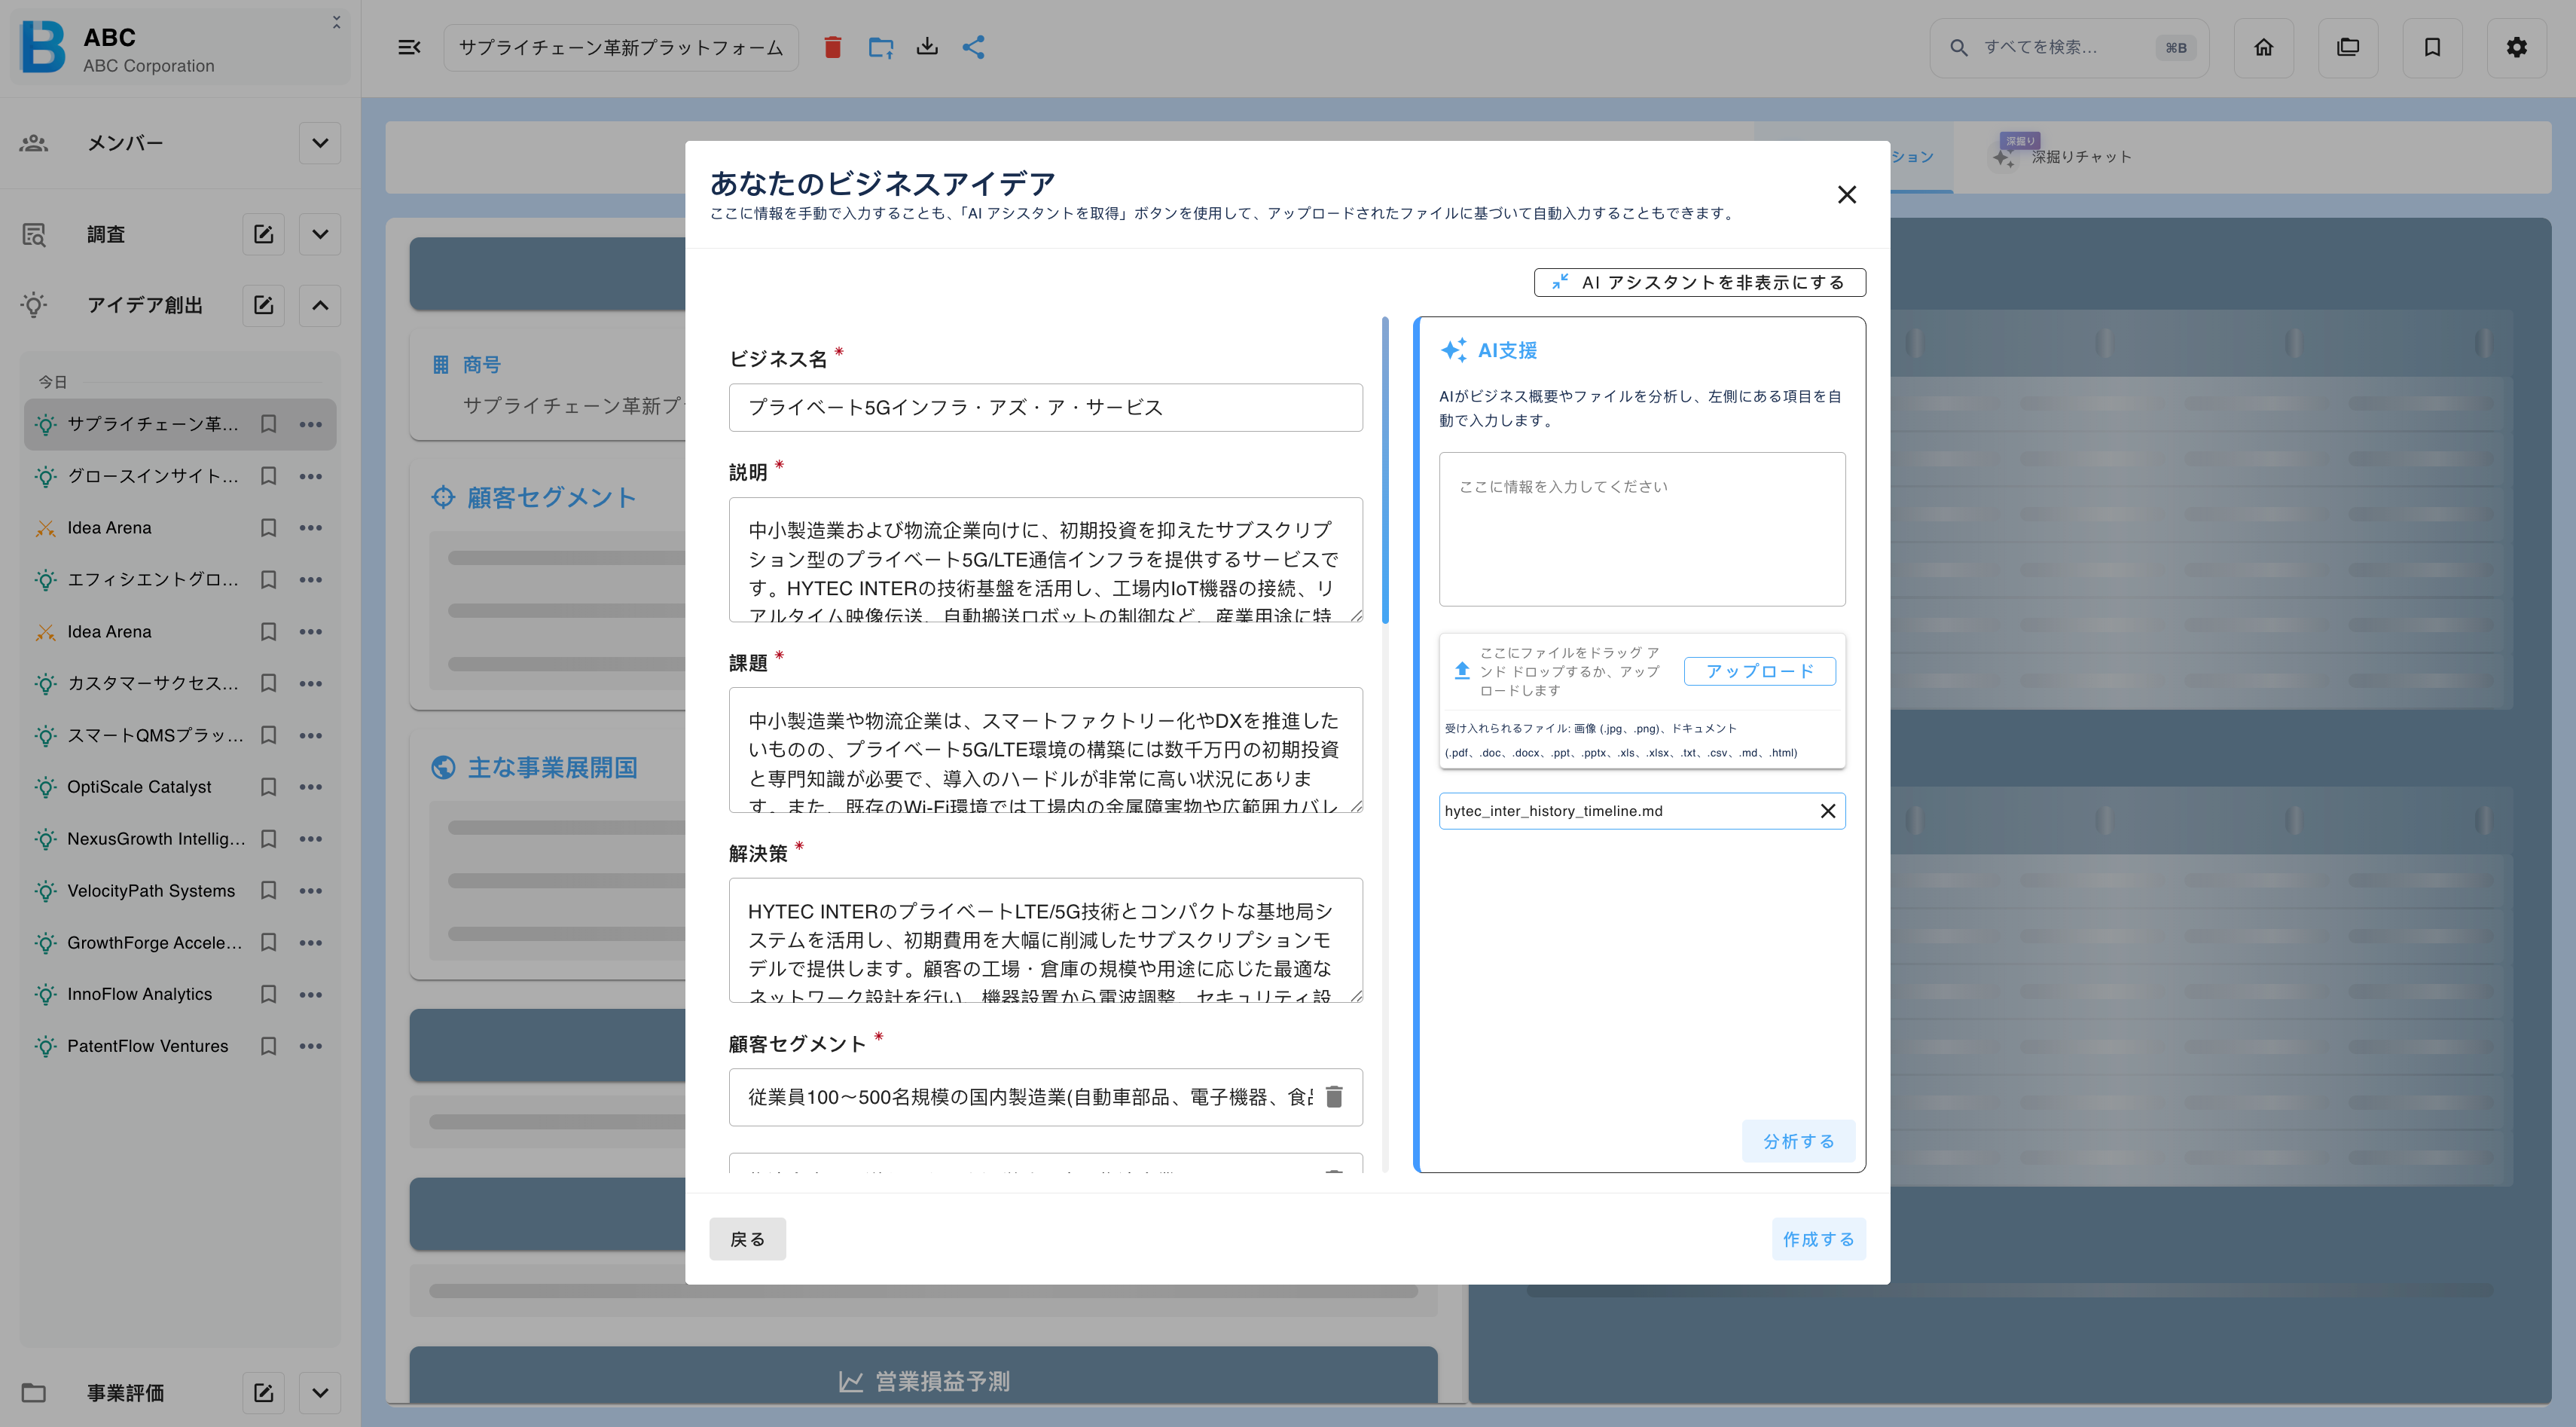Expand the メンバー section chevron
The image size is (2576, 1427).
tap(320, 143)
